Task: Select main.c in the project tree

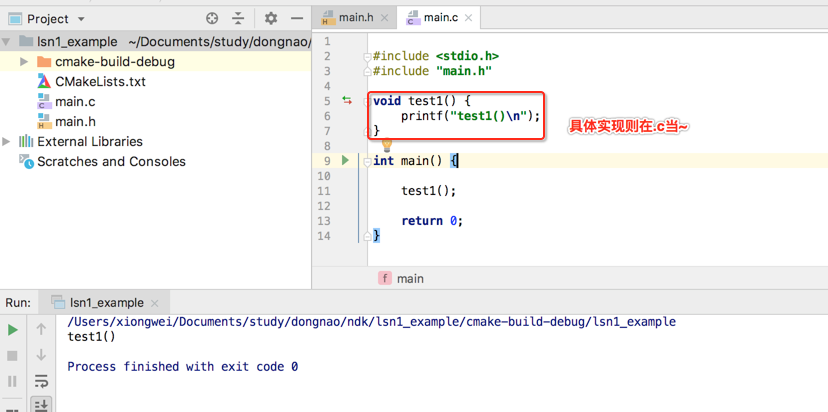Action: (x=75, y=102)
